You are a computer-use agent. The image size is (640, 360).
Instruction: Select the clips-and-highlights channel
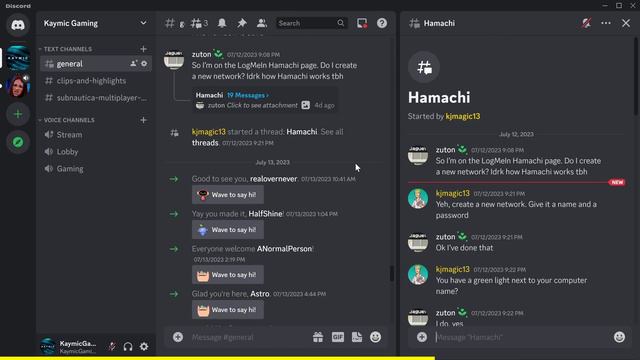coord(96,81)
